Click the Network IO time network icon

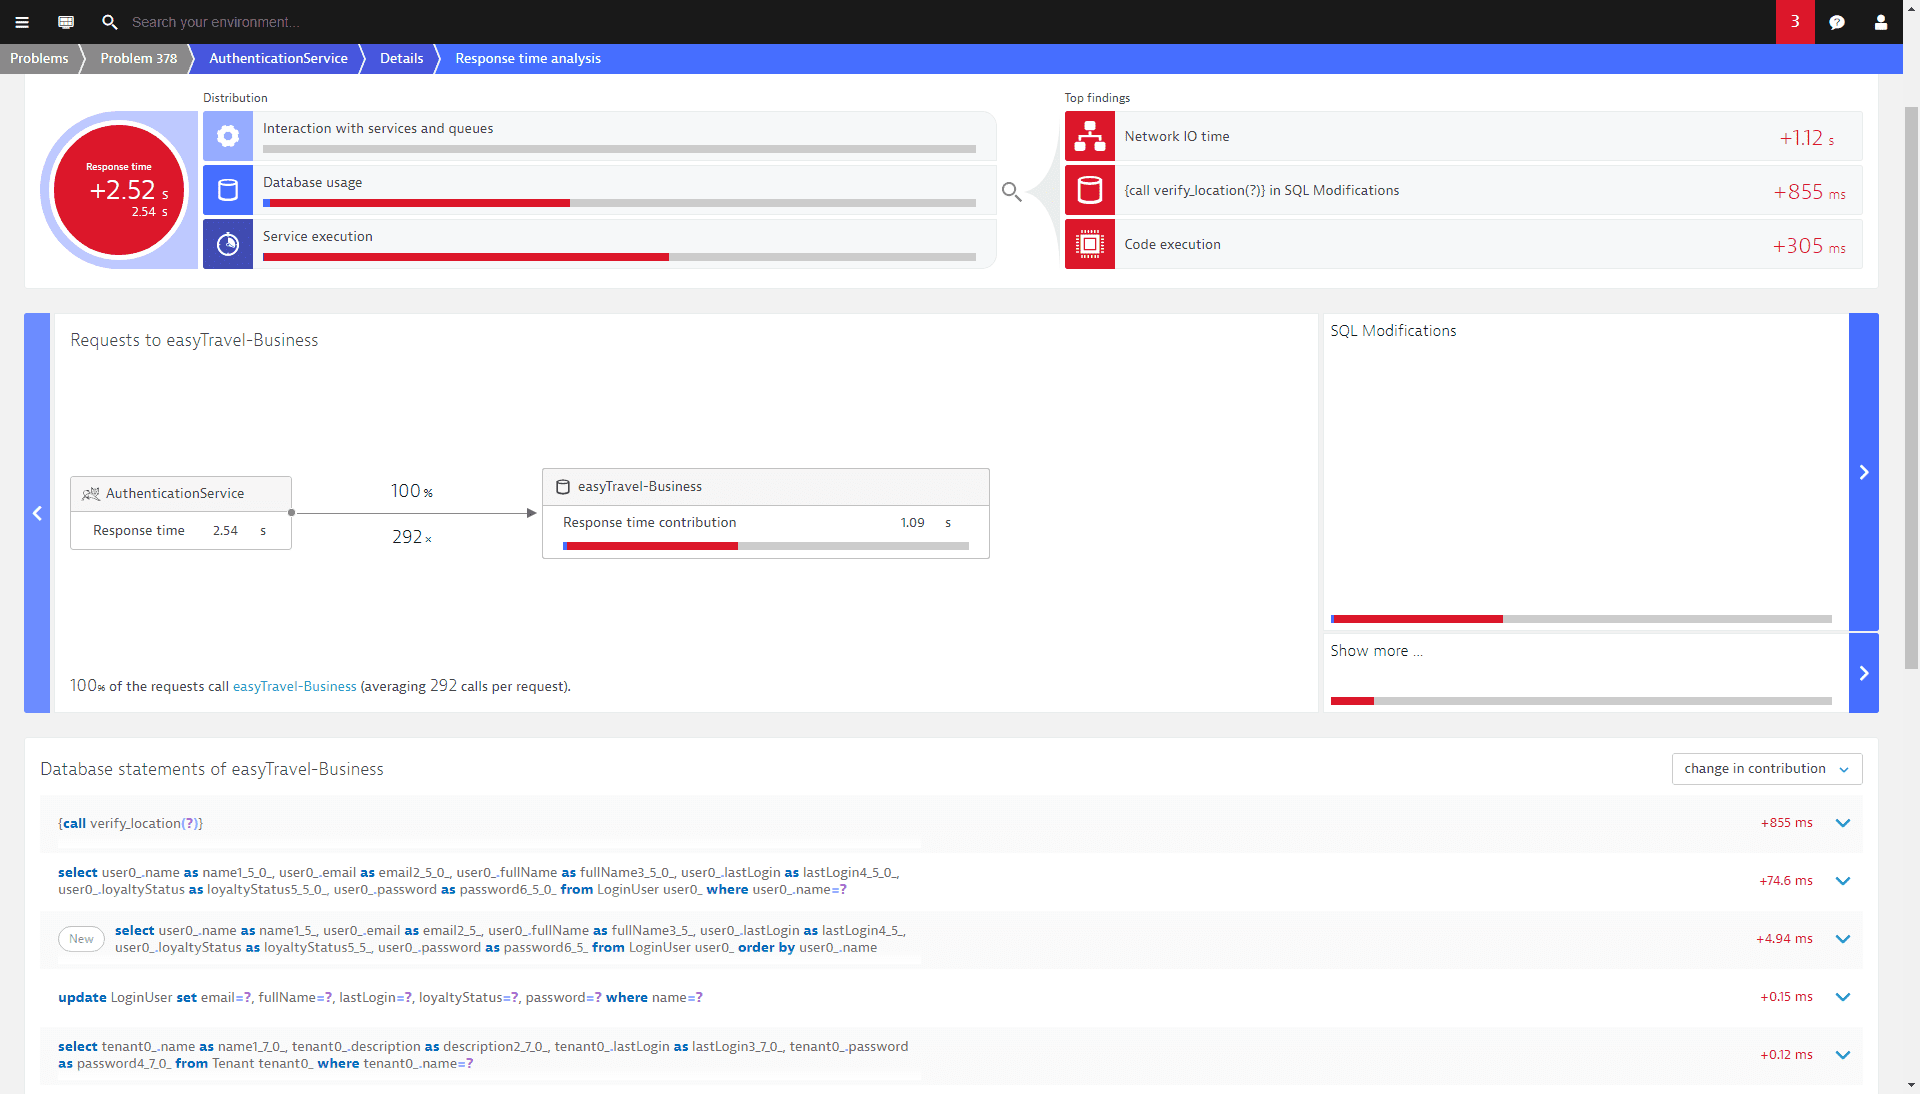1090,136
